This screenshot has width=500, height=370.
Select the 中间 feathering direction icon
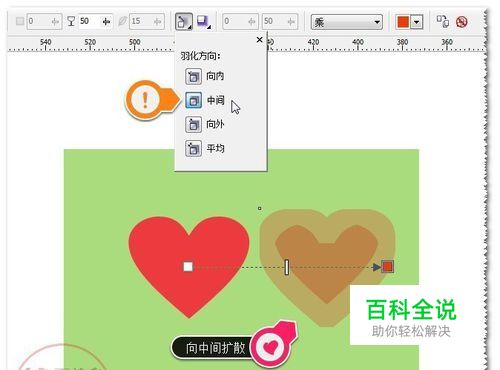tap(193, 100)
